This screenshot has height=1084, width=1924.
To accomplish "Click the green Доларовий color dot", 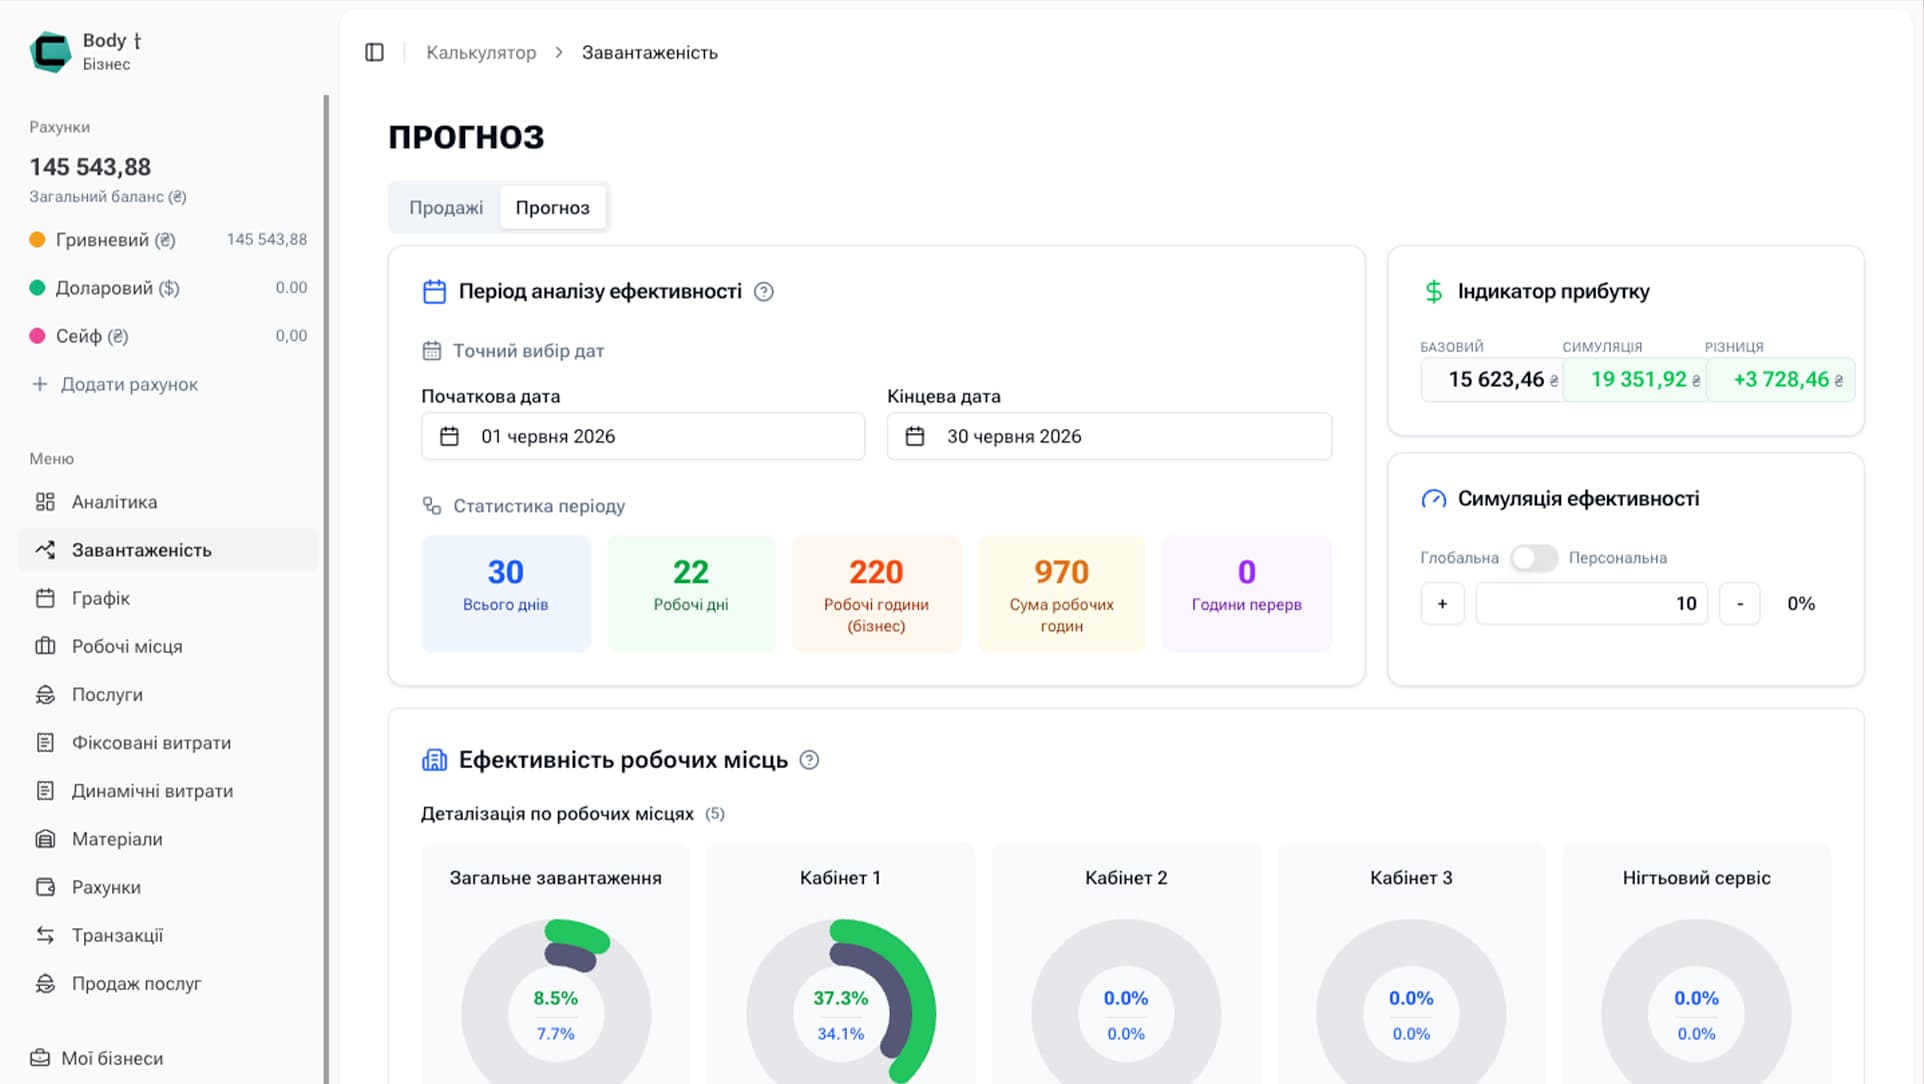I will tap(37, 288).
